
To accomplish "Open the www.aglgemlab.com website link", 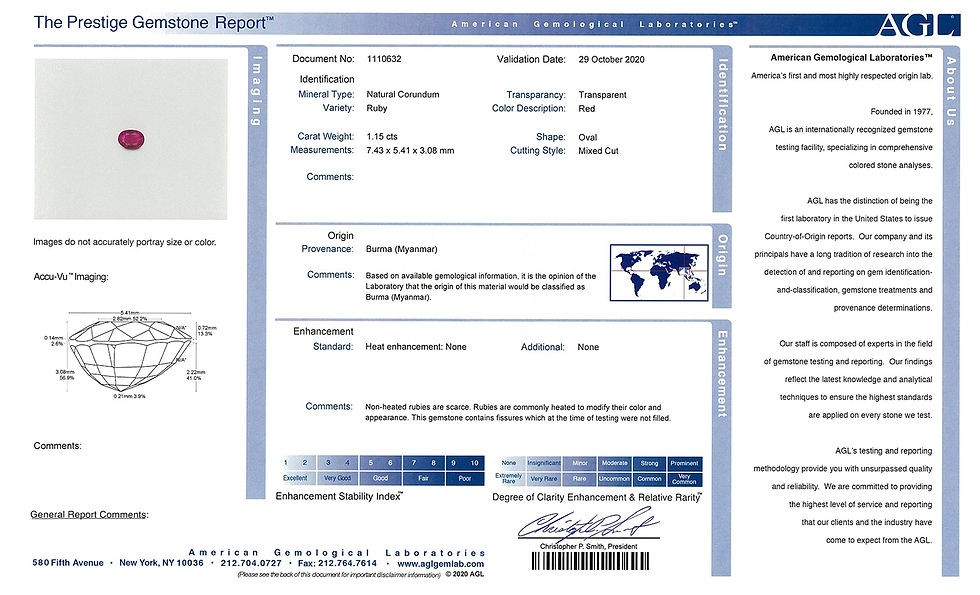I will point(441,563).
